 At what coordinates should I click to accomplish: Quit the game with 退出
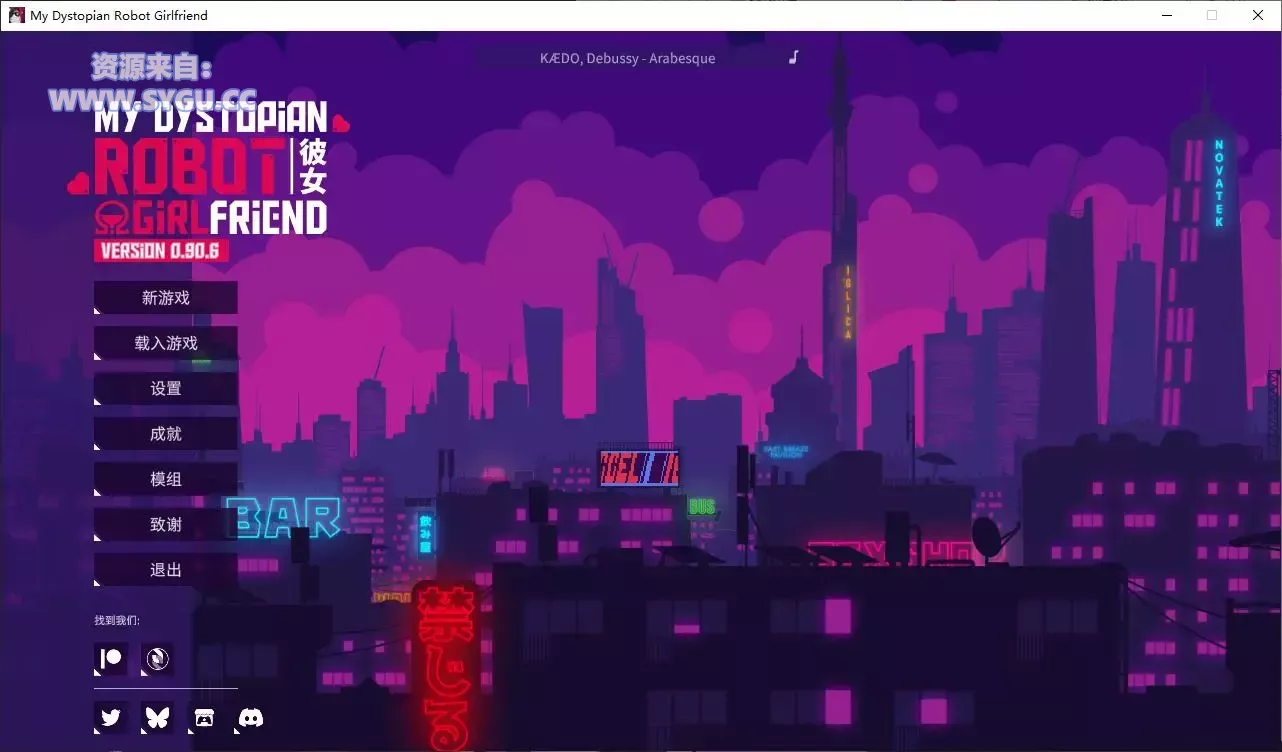coord(166,570)
